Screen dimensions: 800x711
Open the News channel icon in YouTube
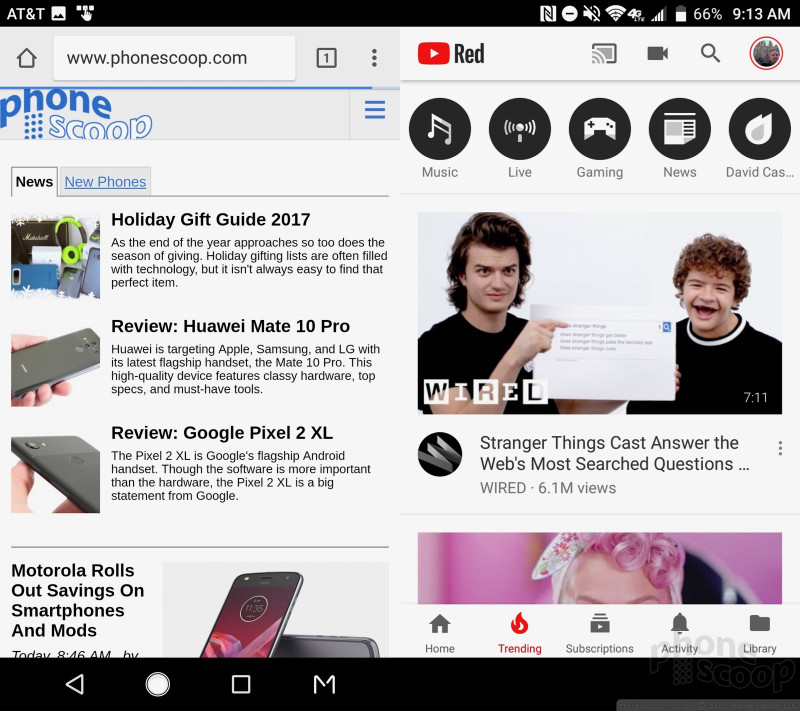point(680,129)
